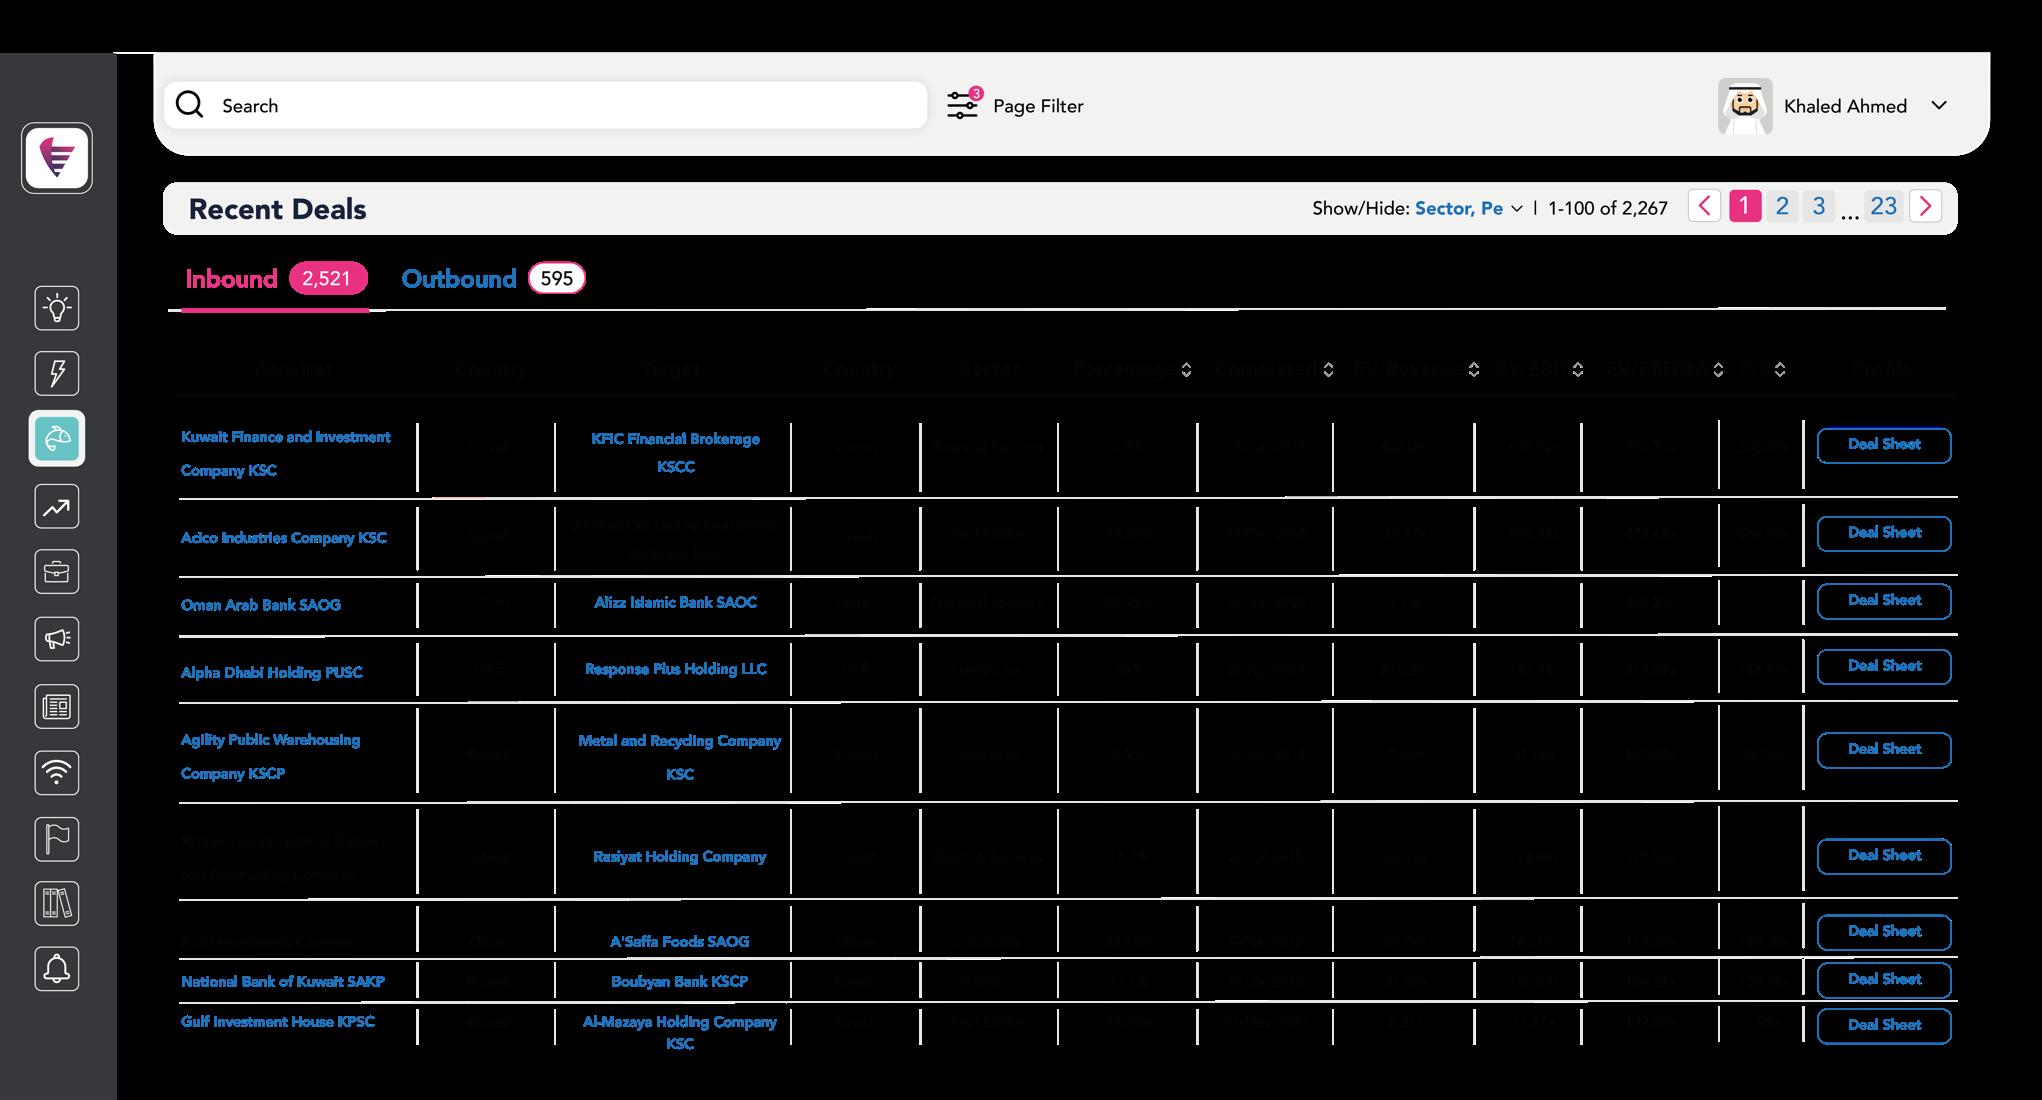Open the flag icon in sidebar
2042x1100 pixels.
(x=57, y=839)
